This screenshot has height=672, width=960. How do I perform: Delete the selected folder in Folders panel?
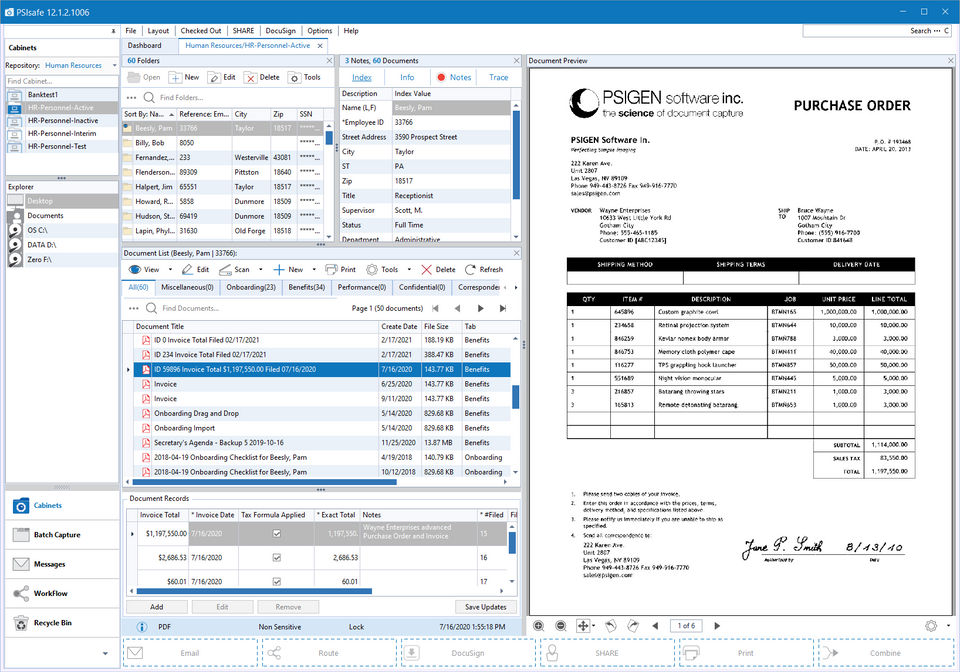coord(263,77)
